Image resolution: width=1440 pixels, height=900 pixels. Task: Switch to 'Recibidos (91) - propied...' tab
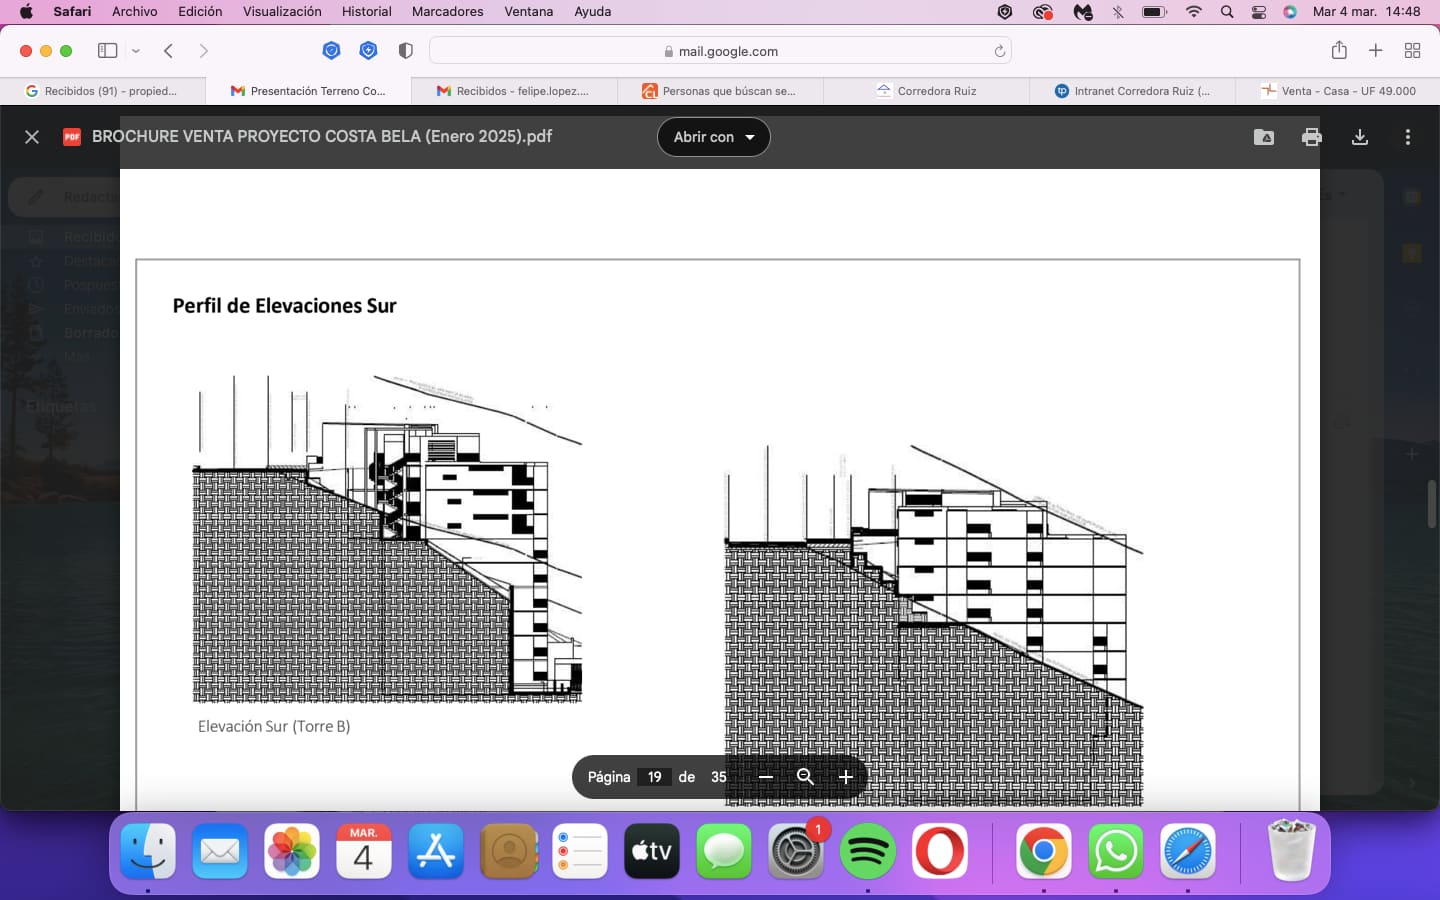pyautogui.click(x=103, y=91)
